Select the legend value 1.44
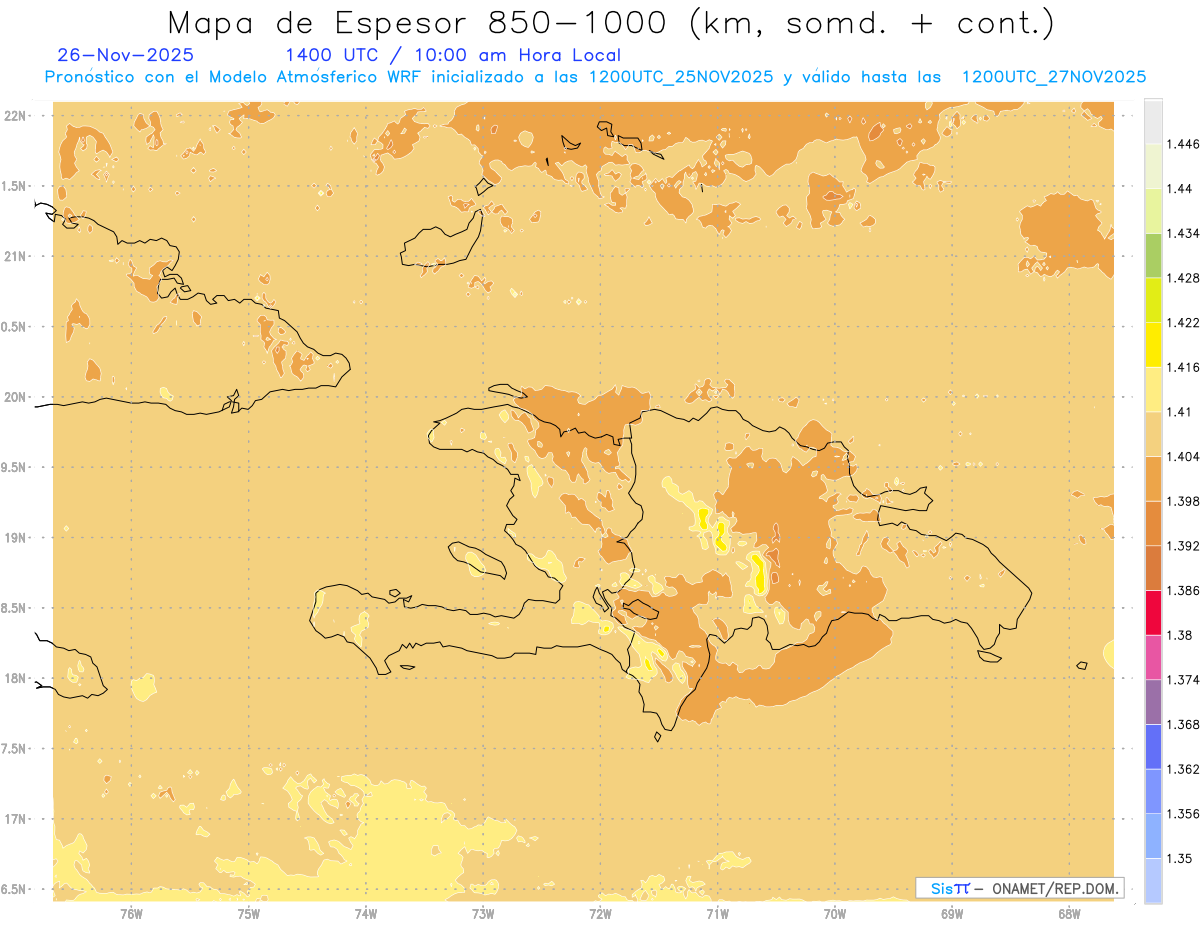1200x927 pixels. point(1179,188)
